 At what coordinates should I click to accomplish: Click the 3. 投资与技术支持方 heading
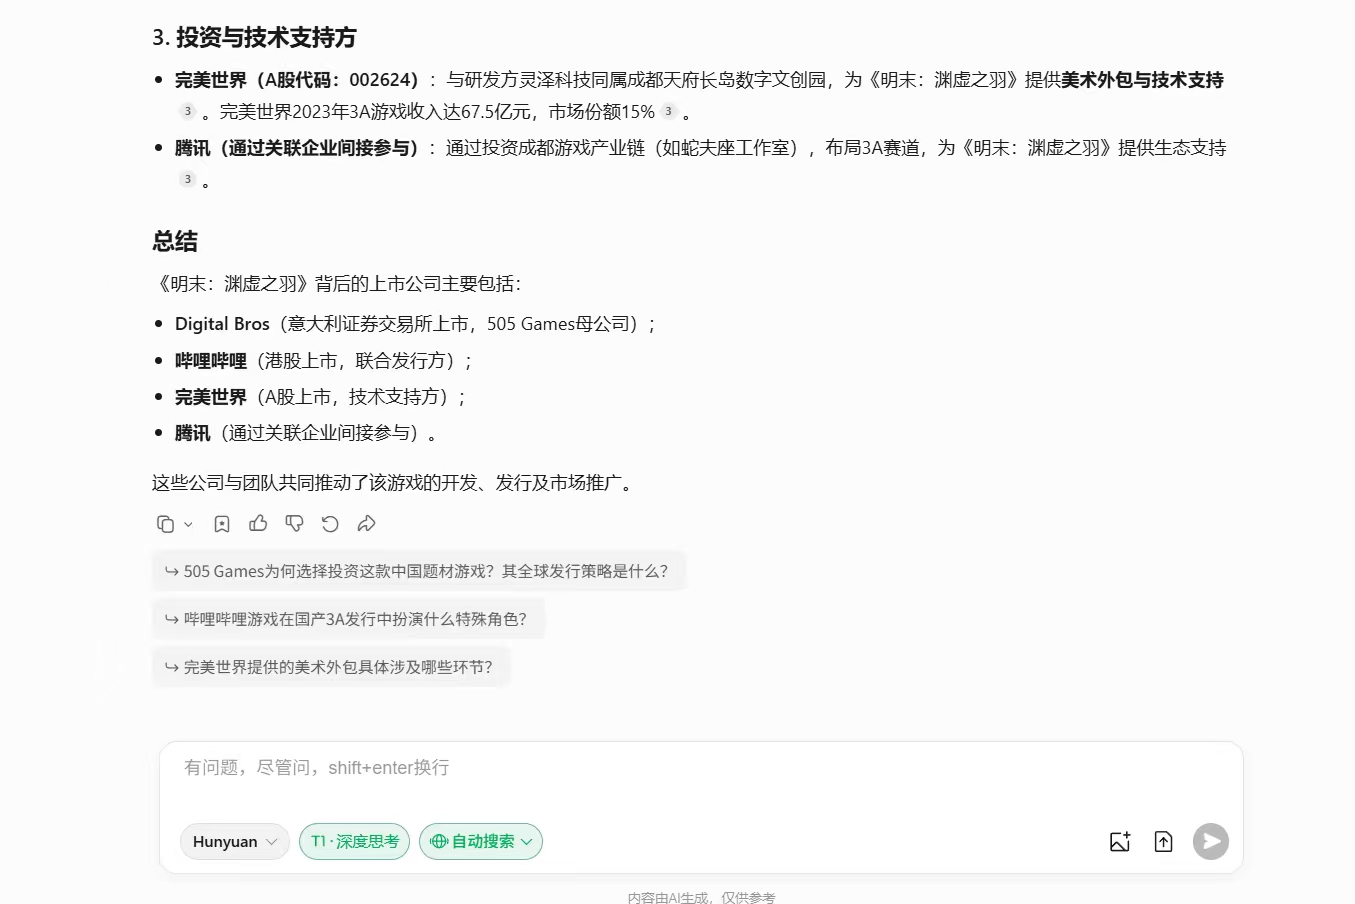point(254,38)
